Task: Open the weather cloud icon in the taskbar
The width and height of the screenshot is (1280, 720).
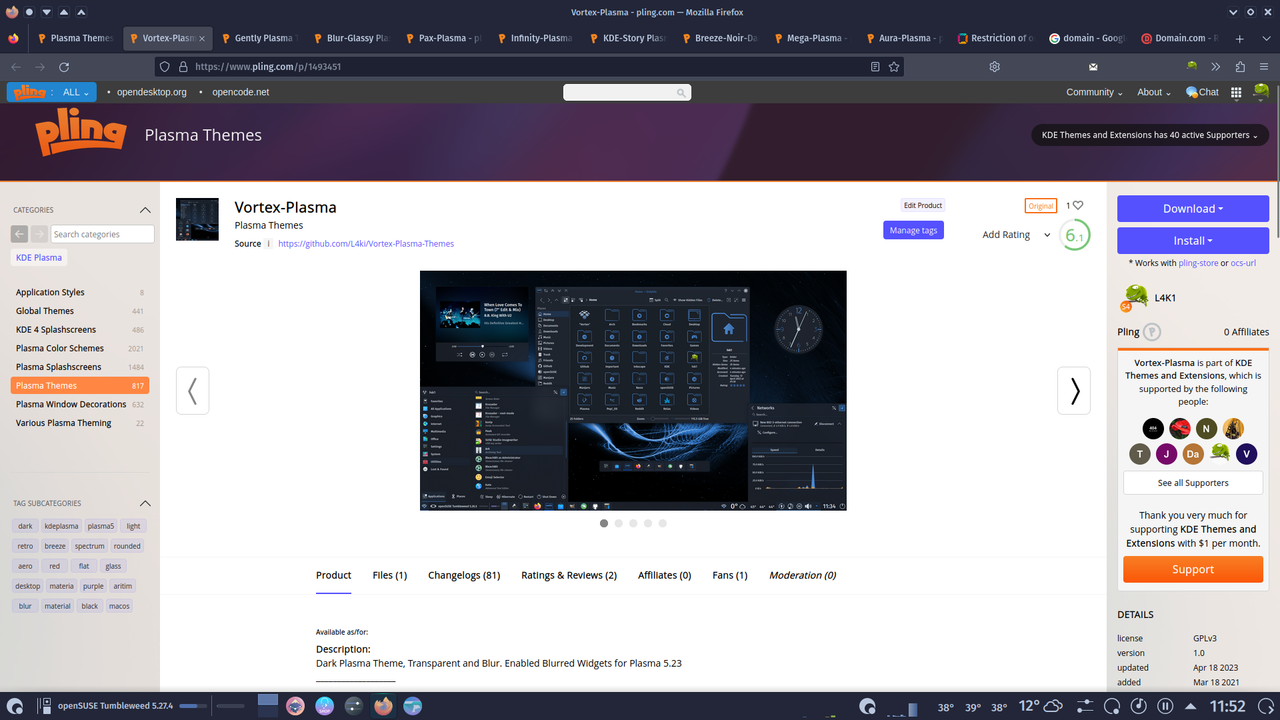Action: coord(1052,705)
